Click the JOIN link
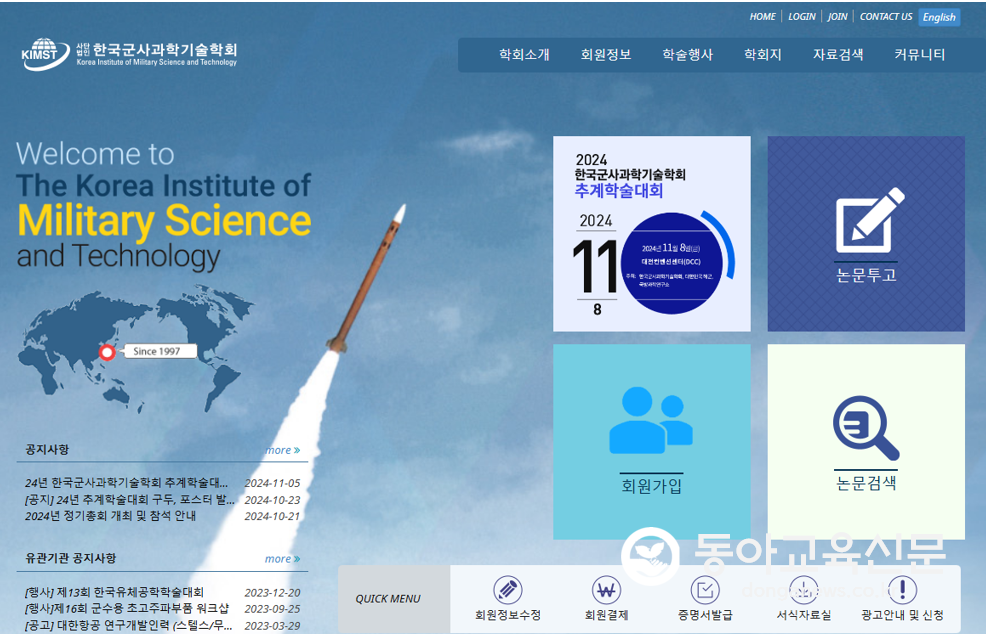The height and width of the screenshot is (634, 986). click(x=837, y=16)
